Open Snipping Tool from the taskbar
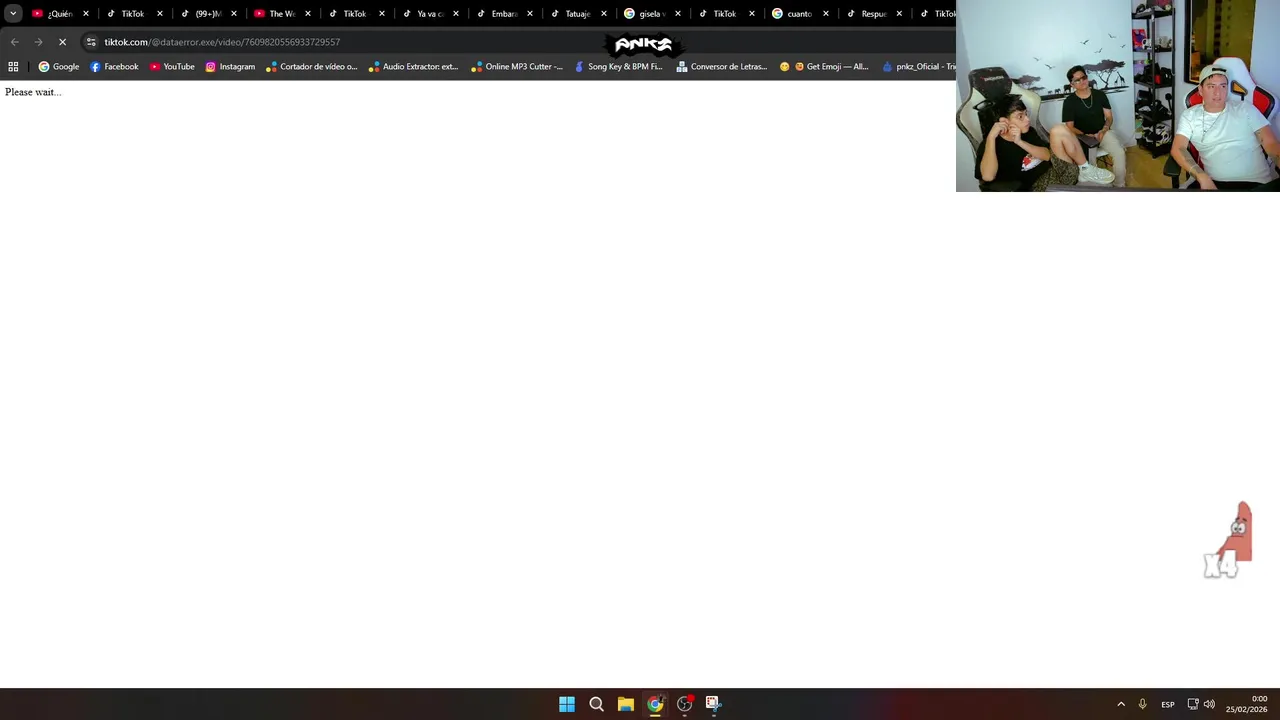Image resolution: width=1280 pixels, height=720 pixels. click(713, 704)
